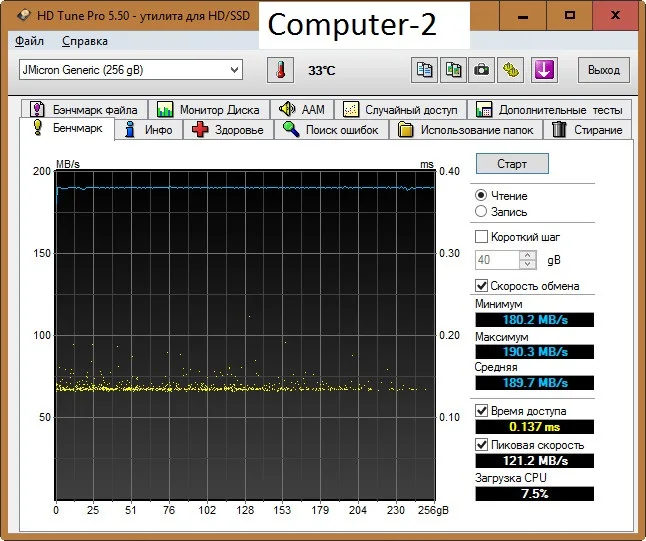Image resolution: width=646 pixels, height=541 pixels.
Task: Uncheck the Скорость обмена checkbox
Action: [x=482, y=286]
